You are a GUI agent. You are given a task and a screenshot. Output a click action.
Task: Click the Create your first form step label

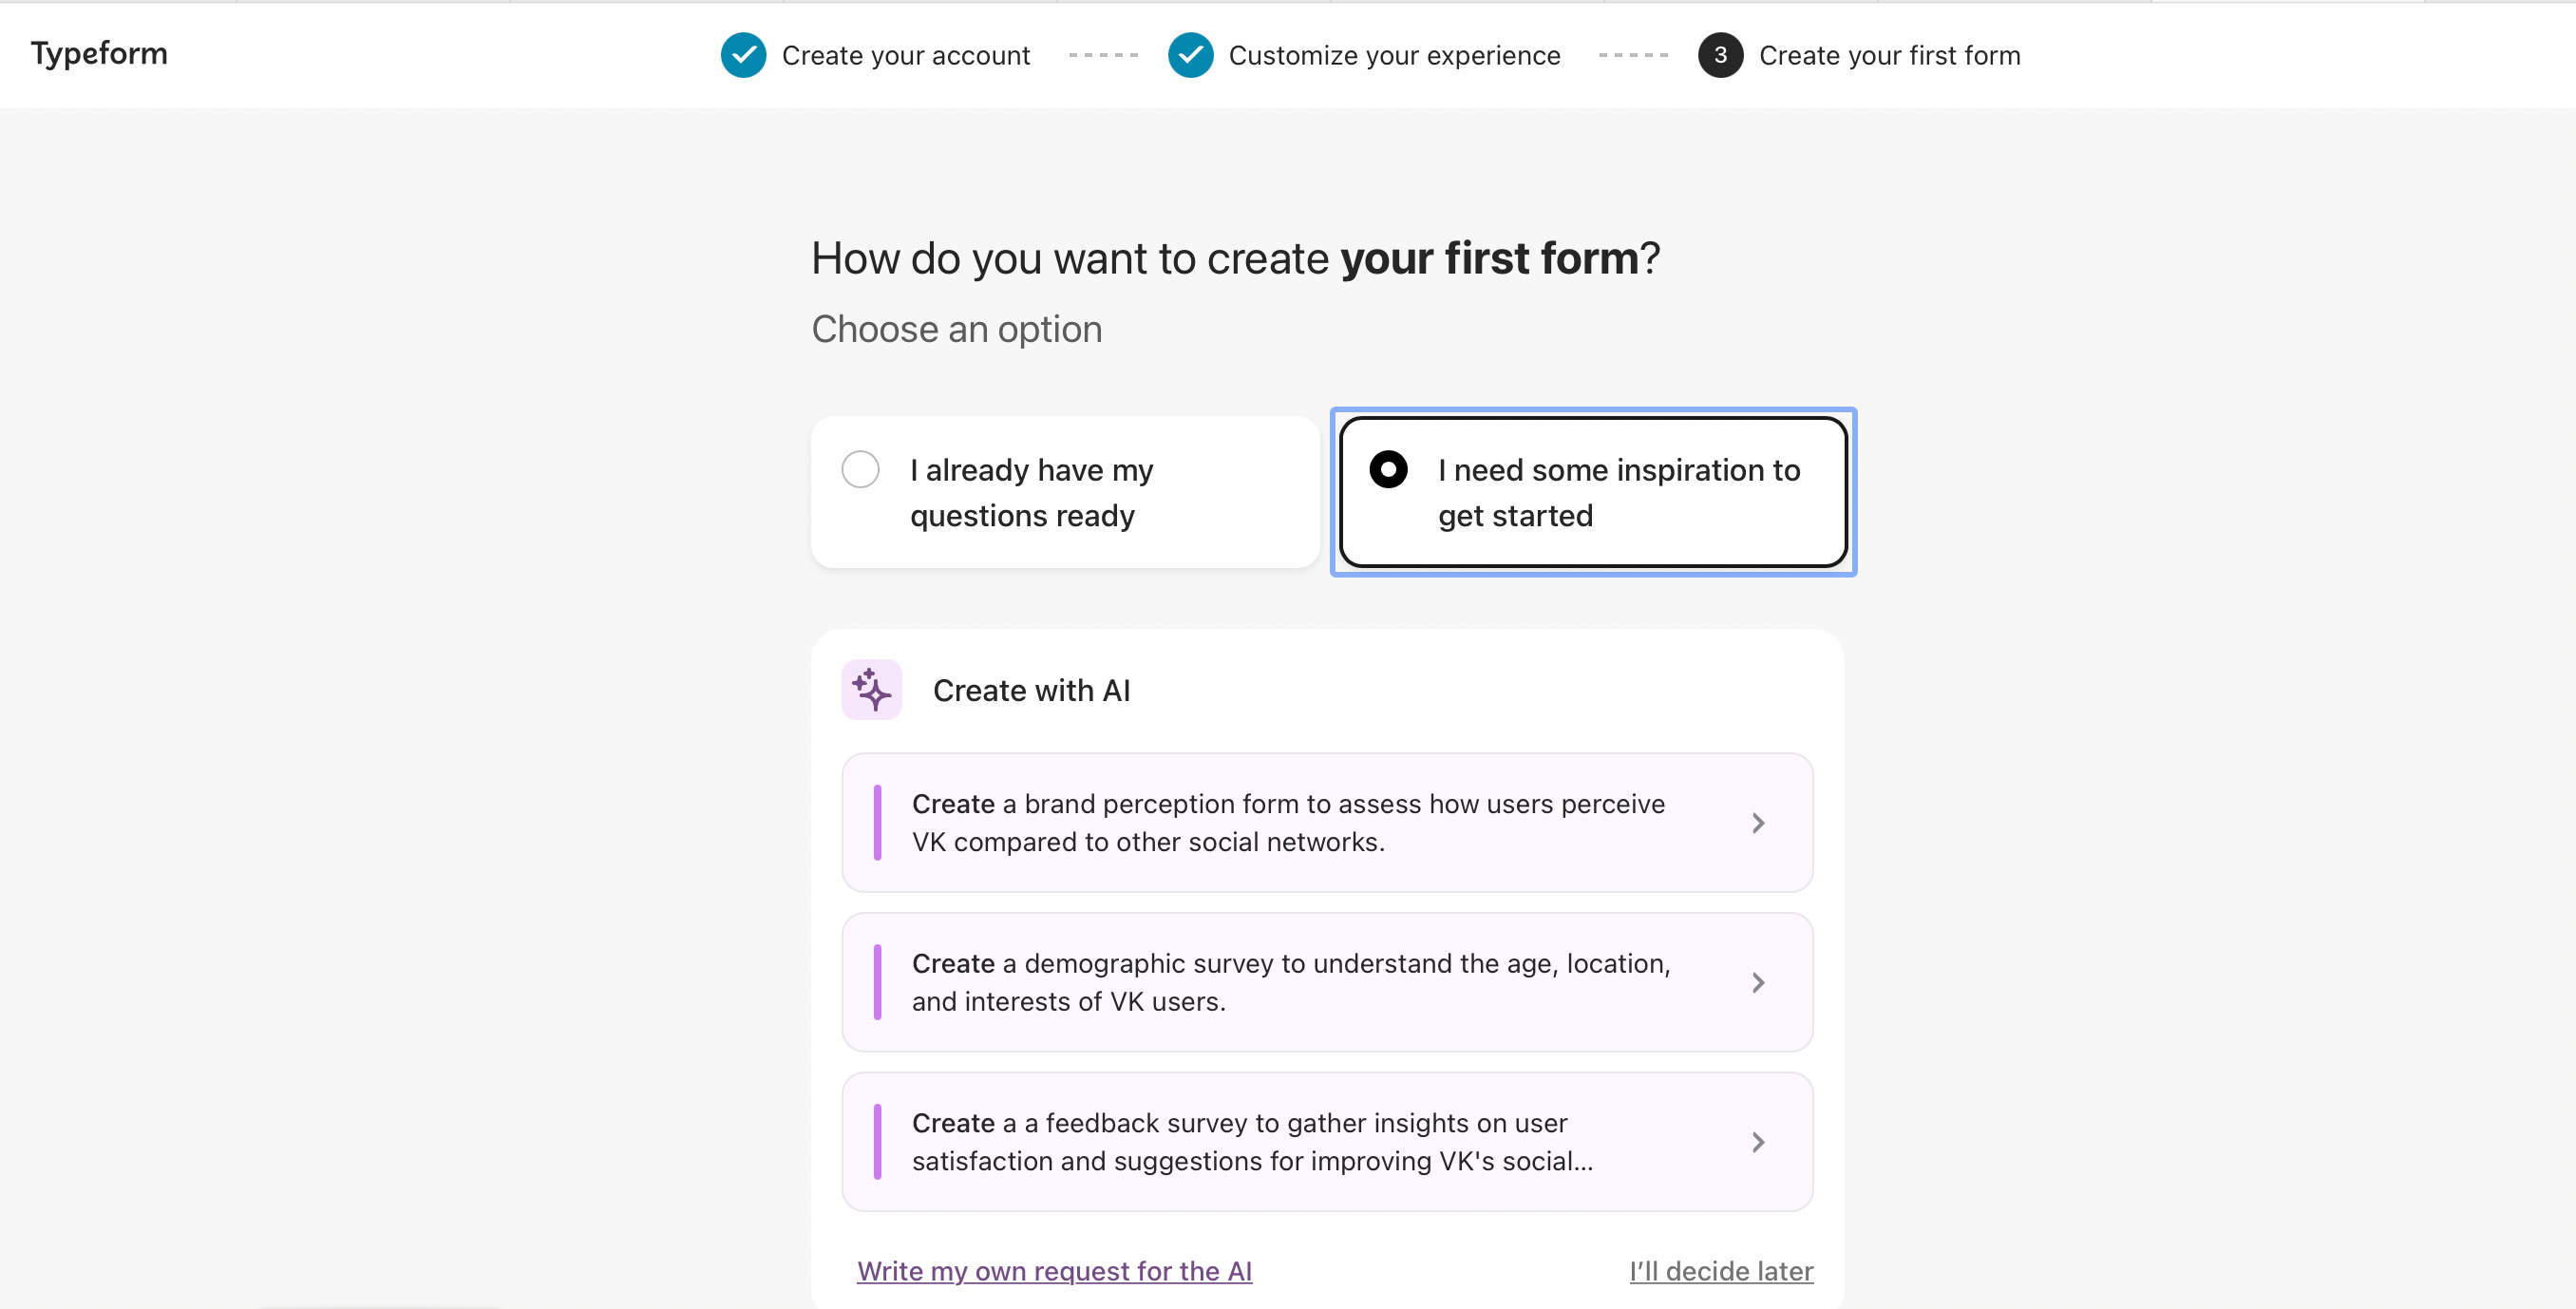click(1888, 53)
